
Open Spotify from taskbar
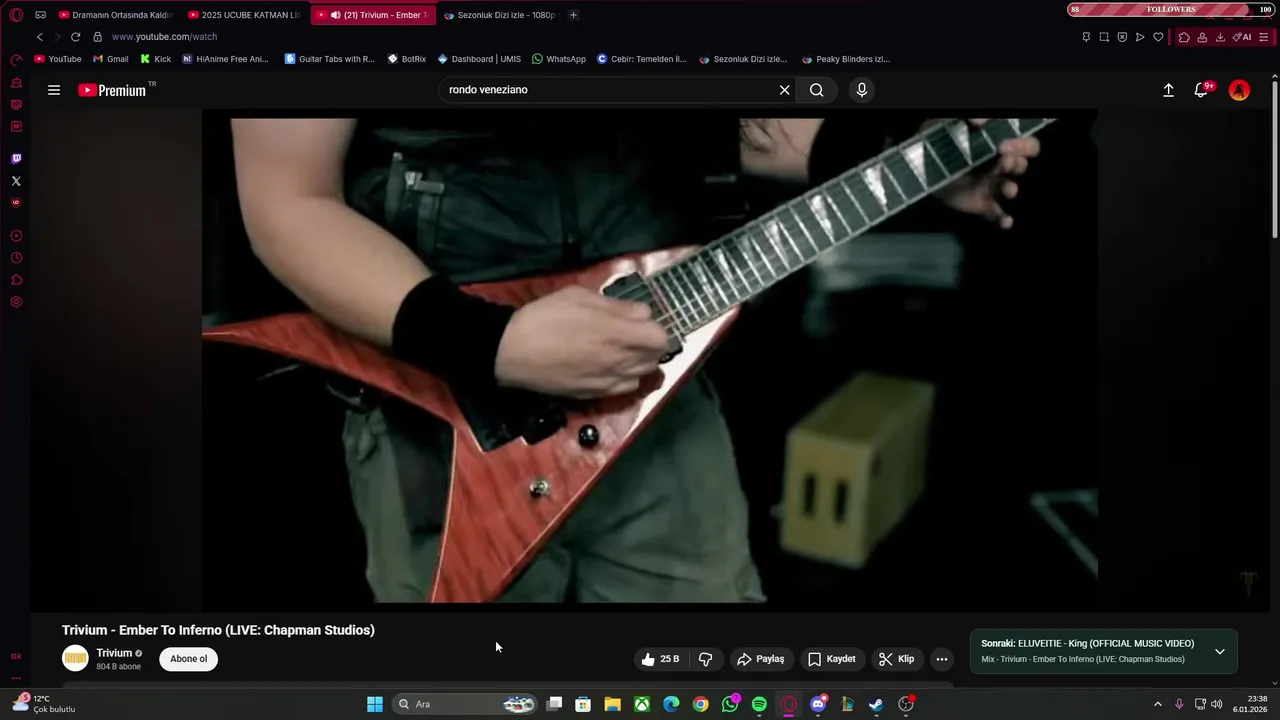[x=759, y=704]
